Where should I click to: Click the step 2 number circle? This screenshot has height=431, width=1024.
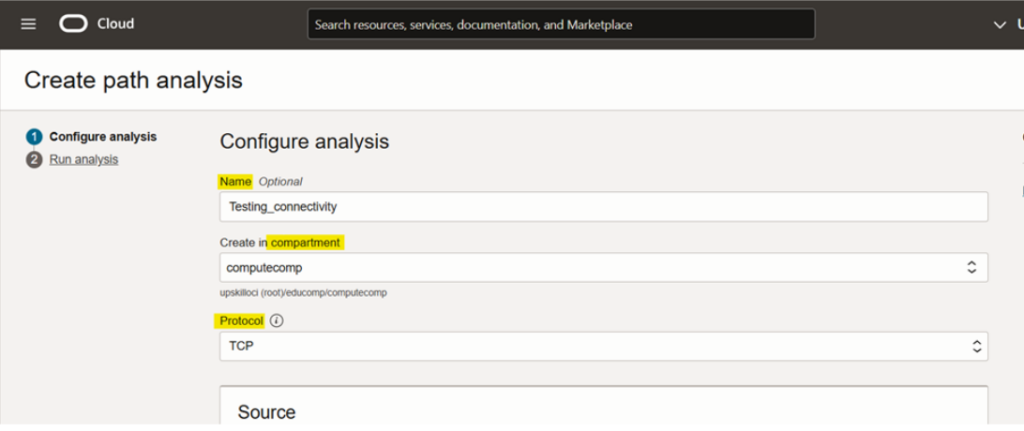pos(34,159)
